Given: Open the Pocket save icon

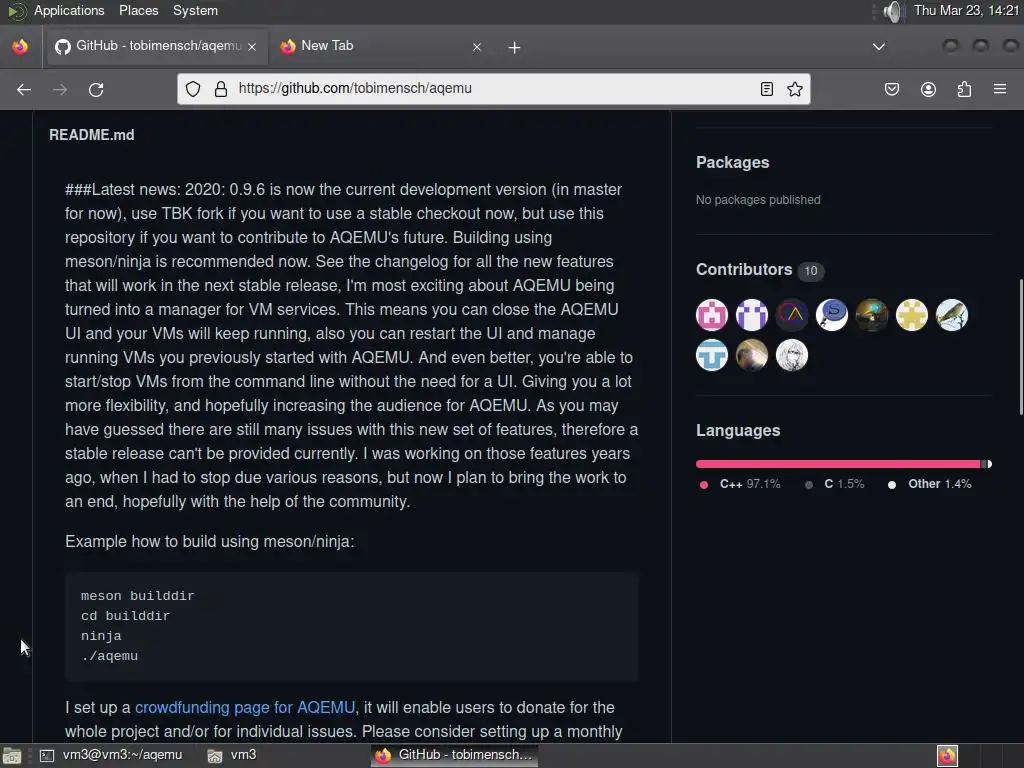Looking at the screenshot, I should coord(891,89).
